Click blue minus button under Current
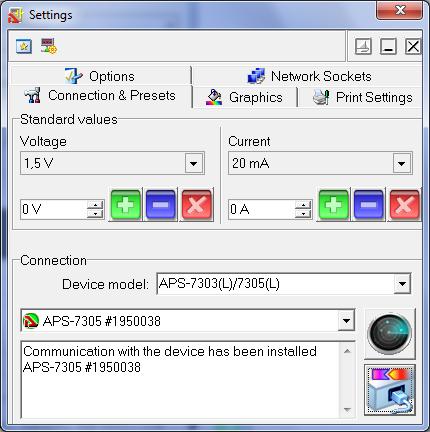Image resolution: width=430 pixels, height=432 pixels. tap(368, 205)
